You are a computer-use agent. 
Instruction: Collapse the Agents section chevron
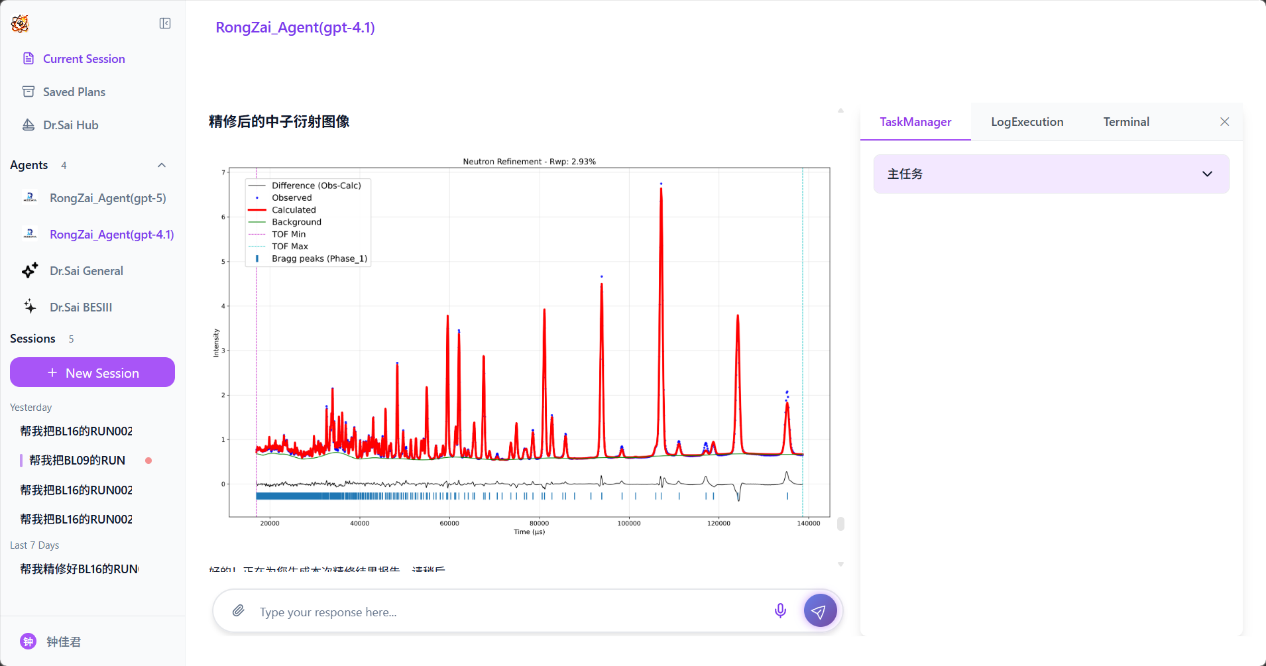point(162,165)
